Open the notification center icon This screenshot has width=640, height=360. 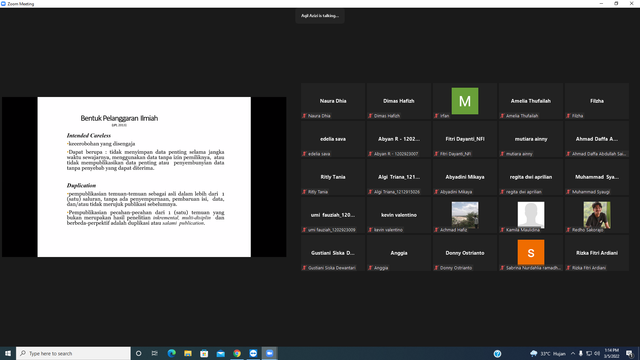(629, 353)
